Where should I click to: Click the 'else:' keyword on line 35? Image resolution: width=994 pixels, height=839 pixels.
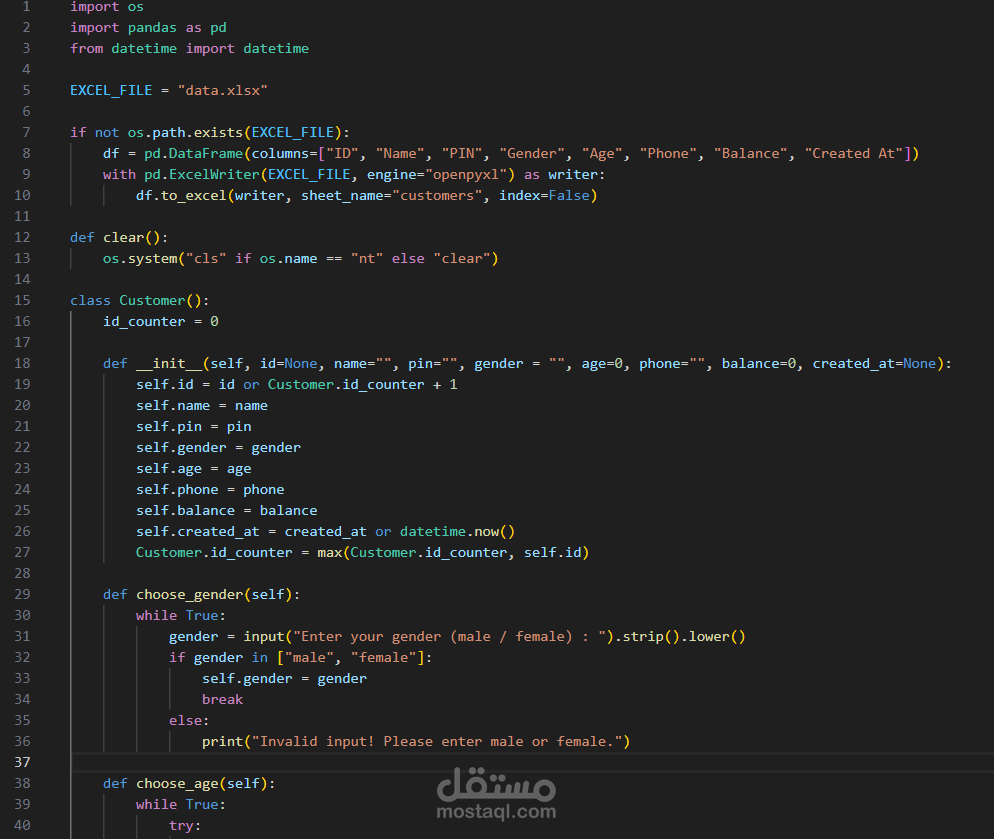point(189,720)
